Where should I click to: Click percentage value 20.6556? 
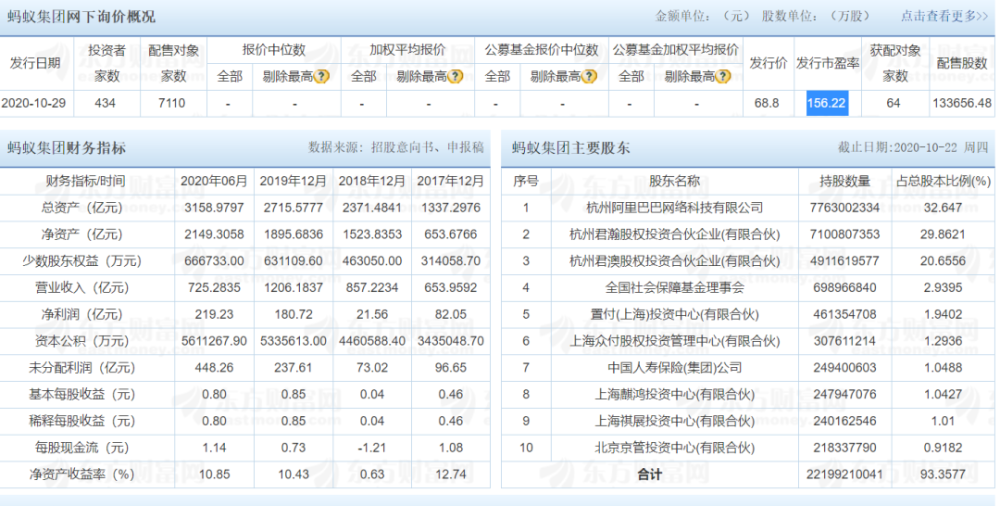click(943, 261)
